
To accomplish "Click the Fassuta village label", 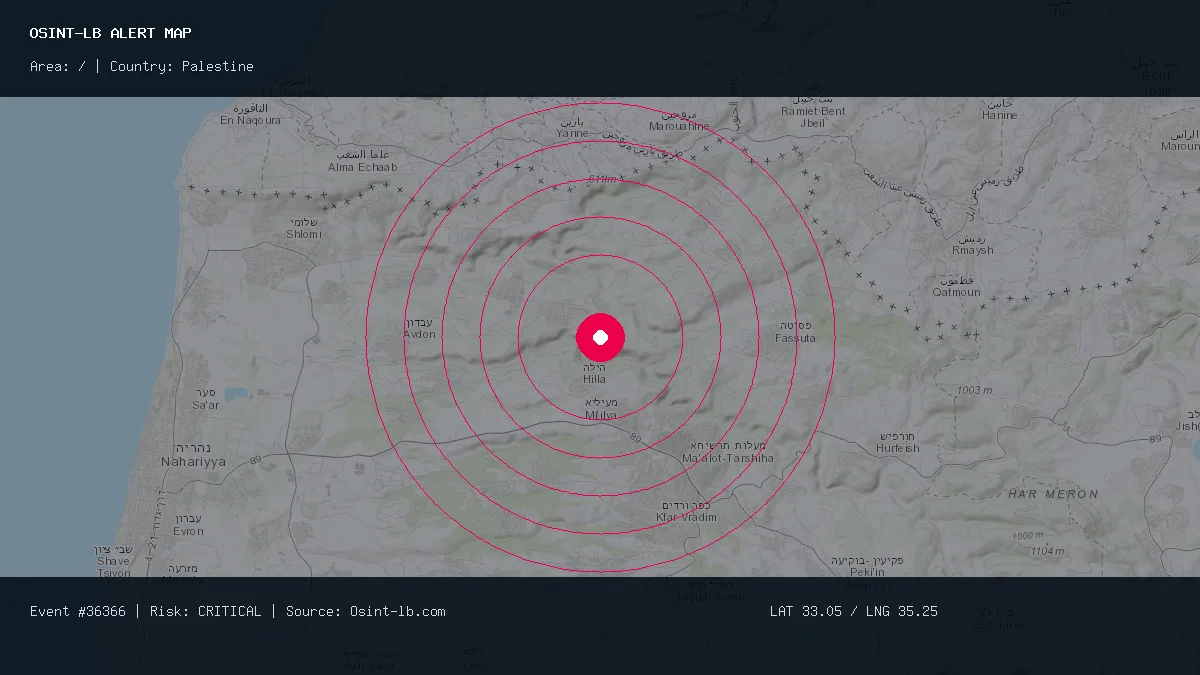I will 795,332.
